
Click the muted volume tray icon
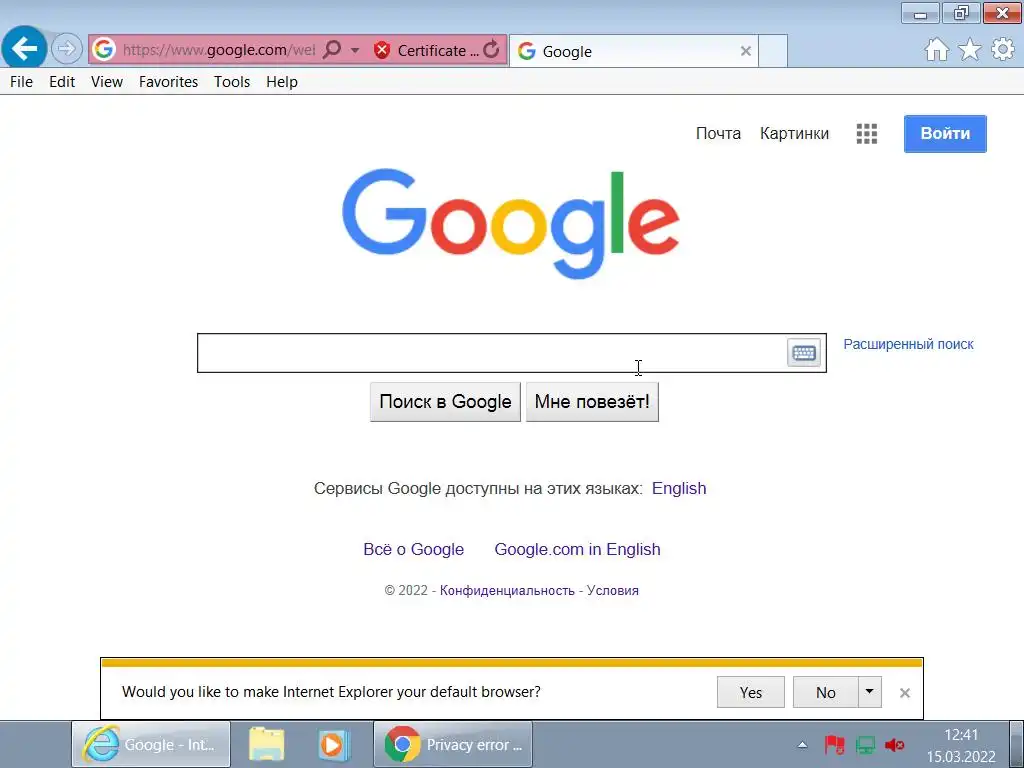[895, 744]
